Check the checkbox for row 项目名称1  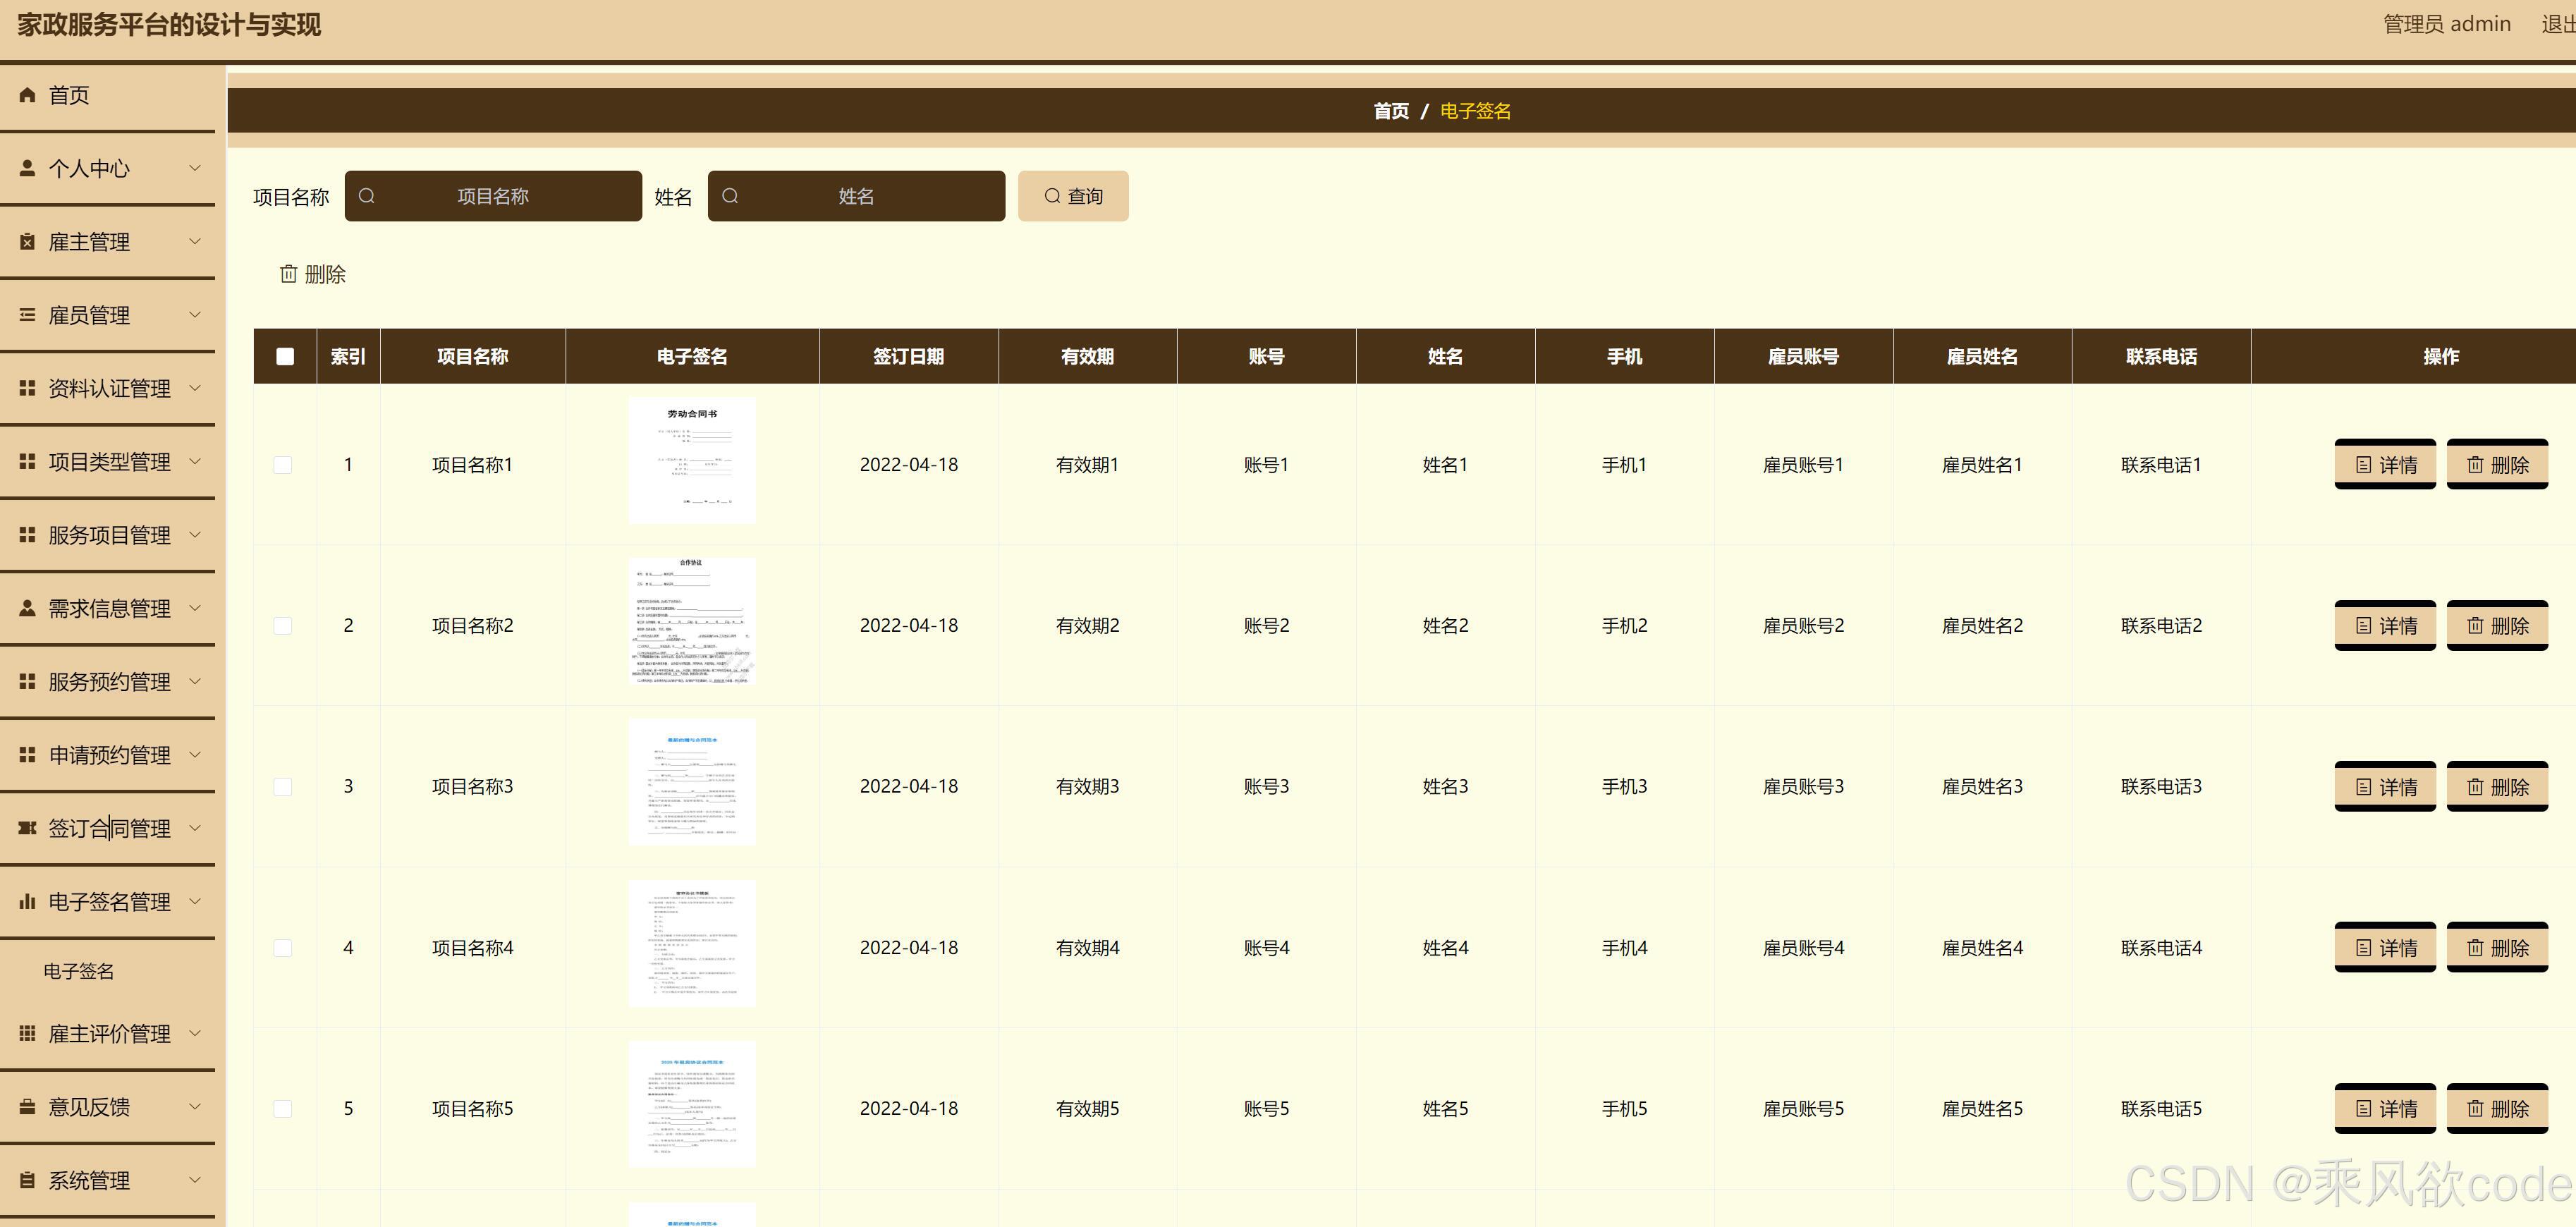coord(283,465)
